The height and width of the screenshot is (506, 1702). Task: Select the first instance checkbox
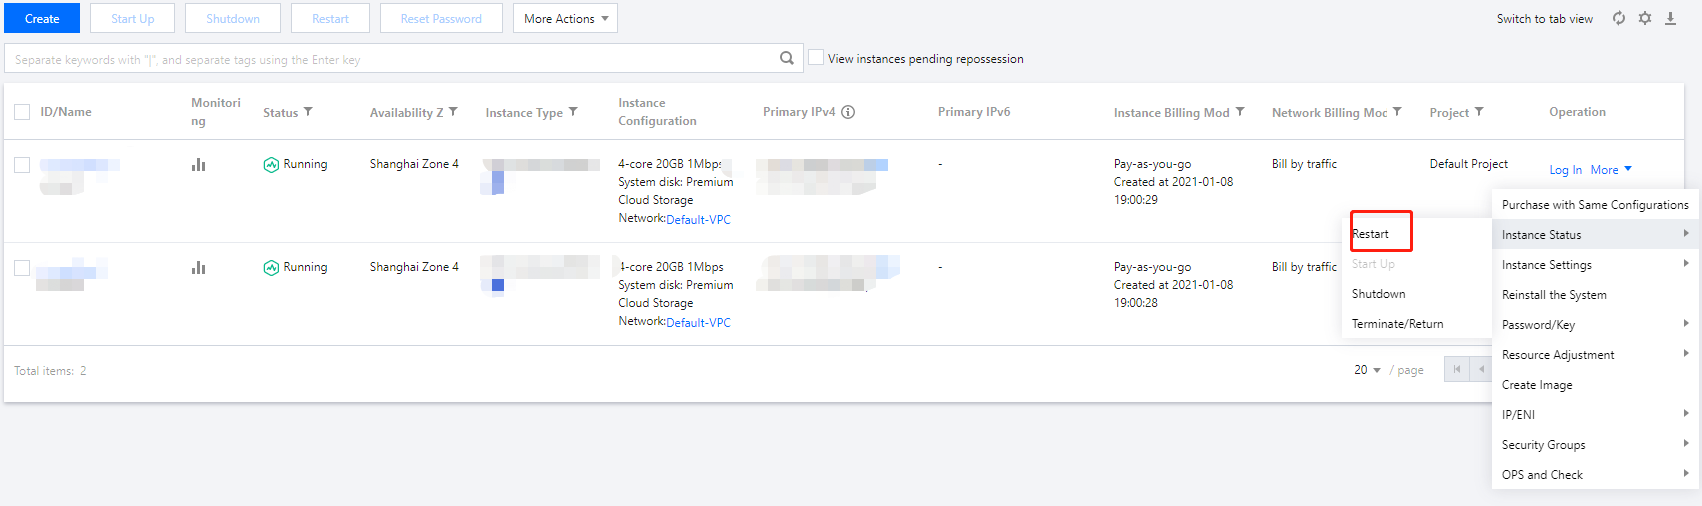[x=22, y=164]
